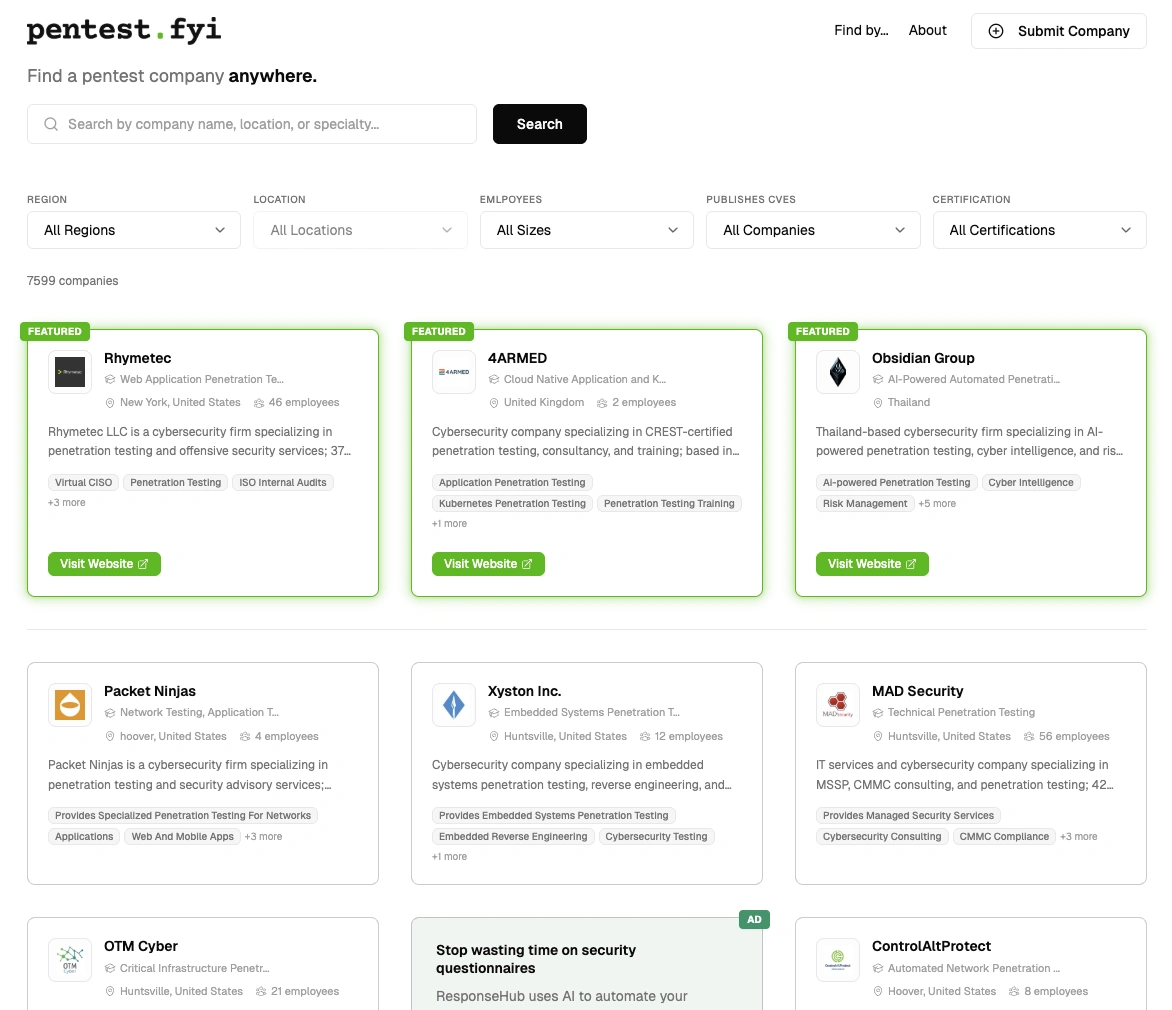The width and height of the screenshot is (1172, 1010).
Task: Click the blue Xyston Inc. logo
Action: click(453, 704)
